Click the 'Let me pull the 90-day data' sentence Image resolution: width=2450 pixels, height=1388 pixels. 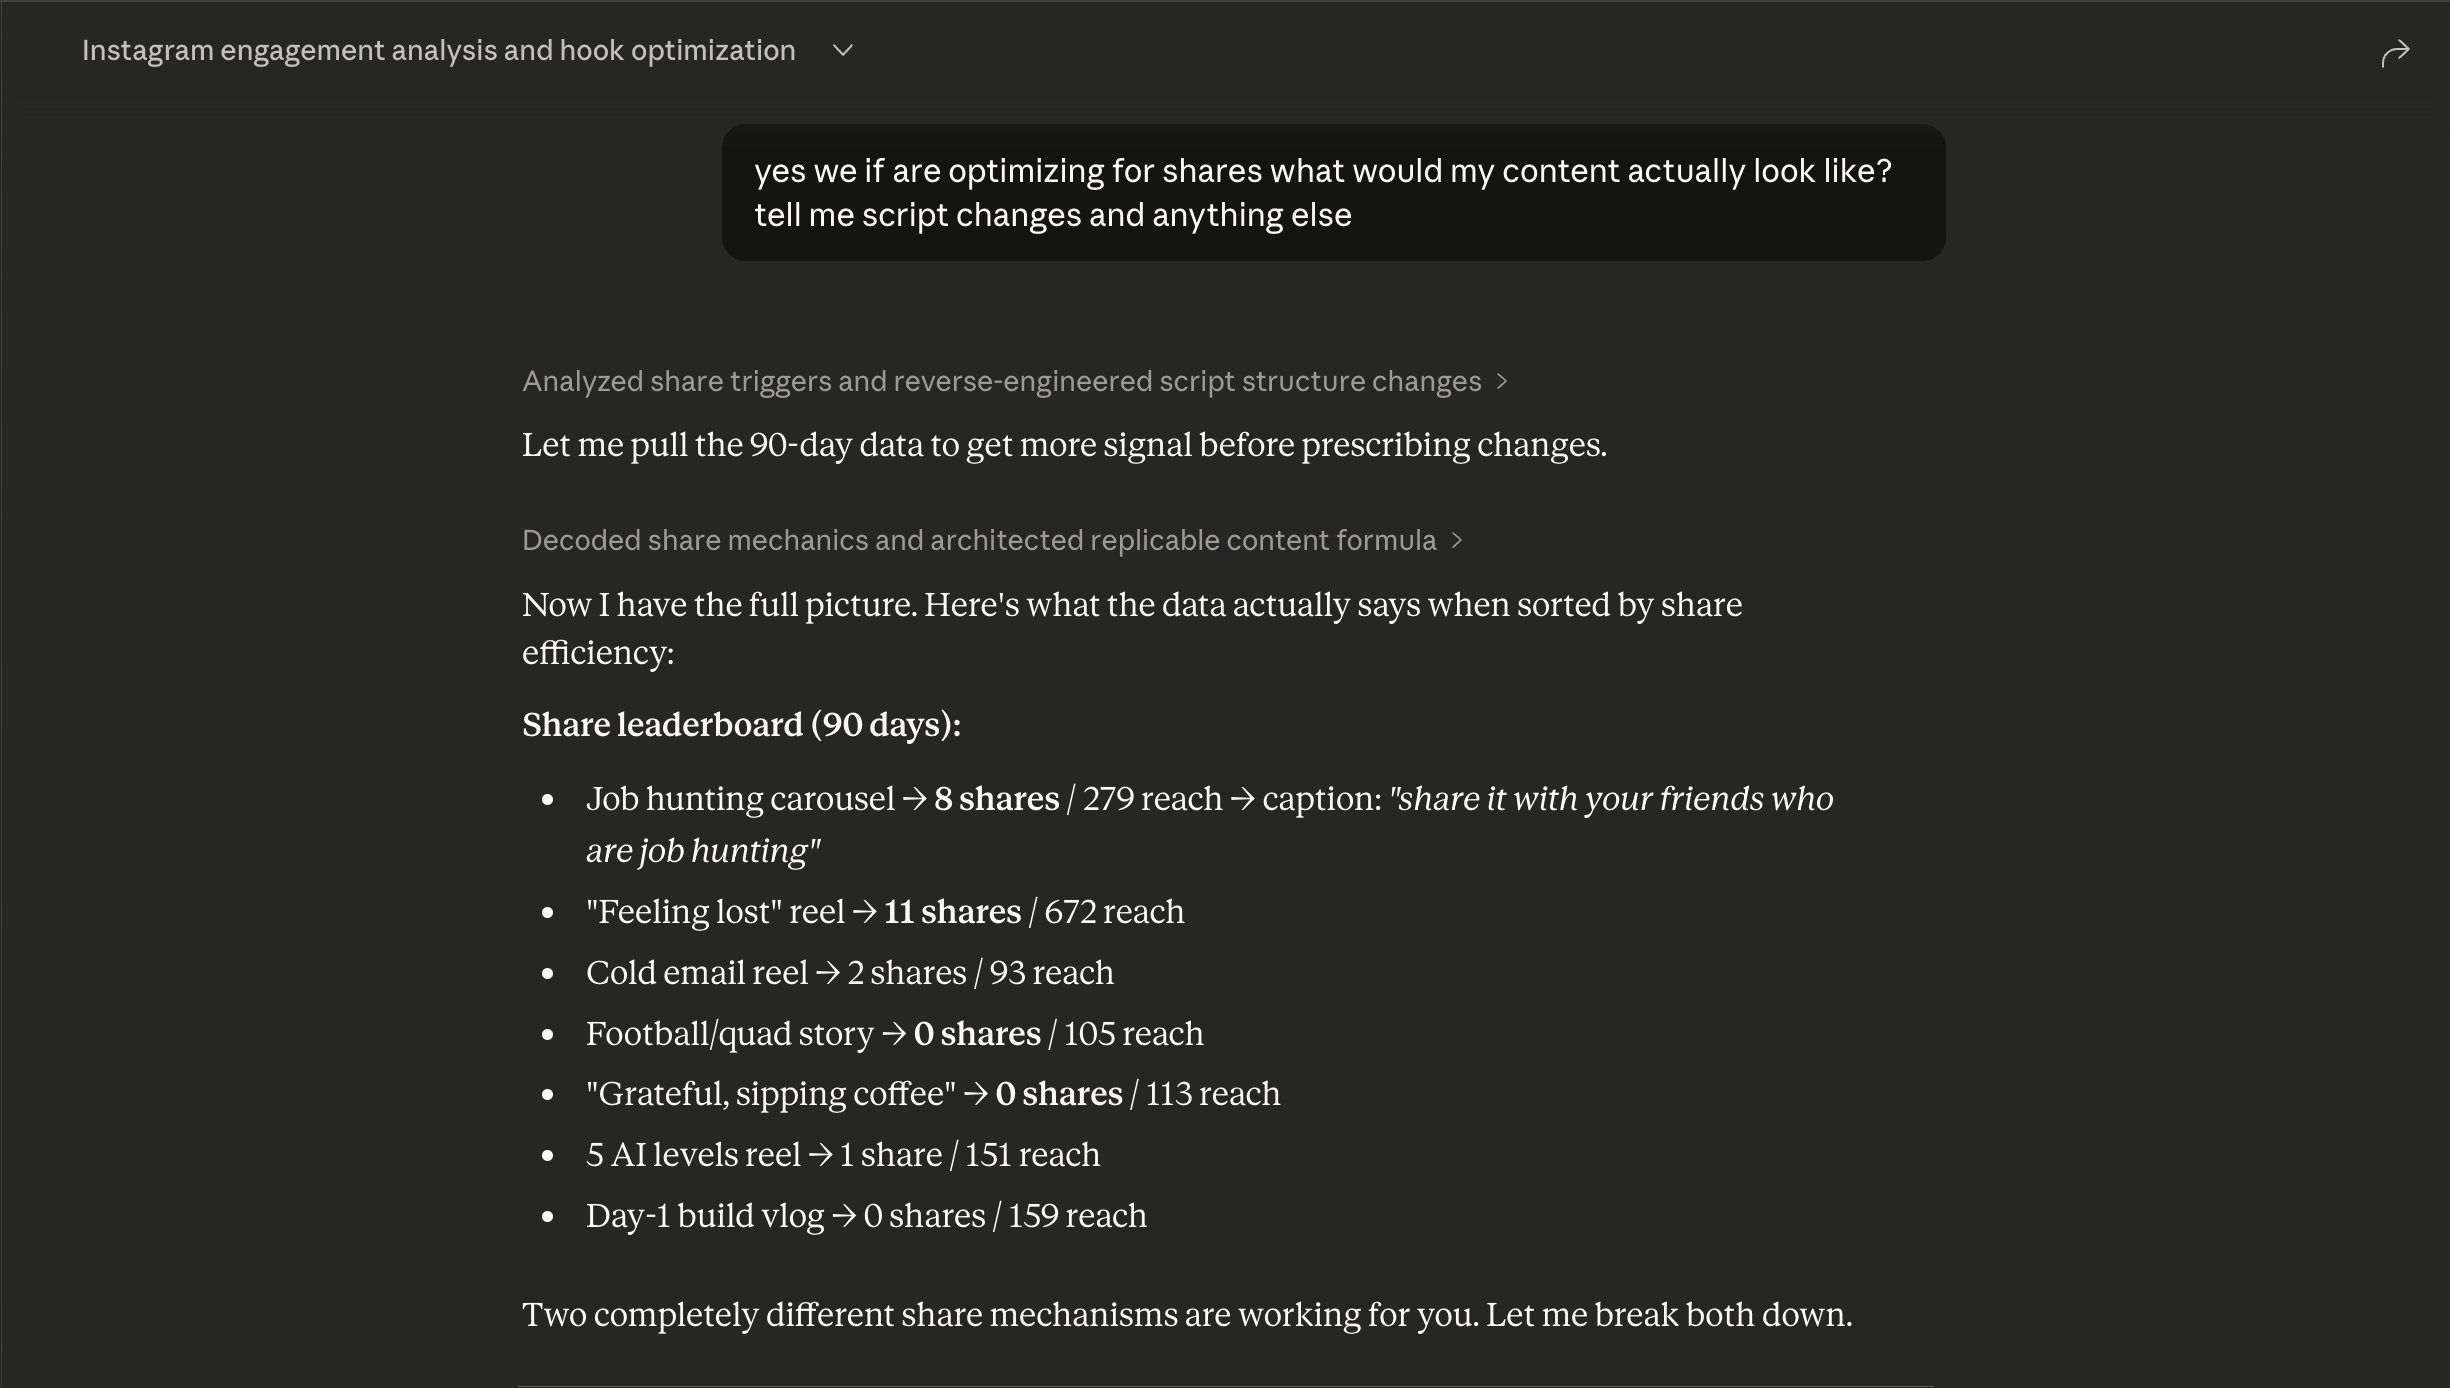(x=1064, y=445)
